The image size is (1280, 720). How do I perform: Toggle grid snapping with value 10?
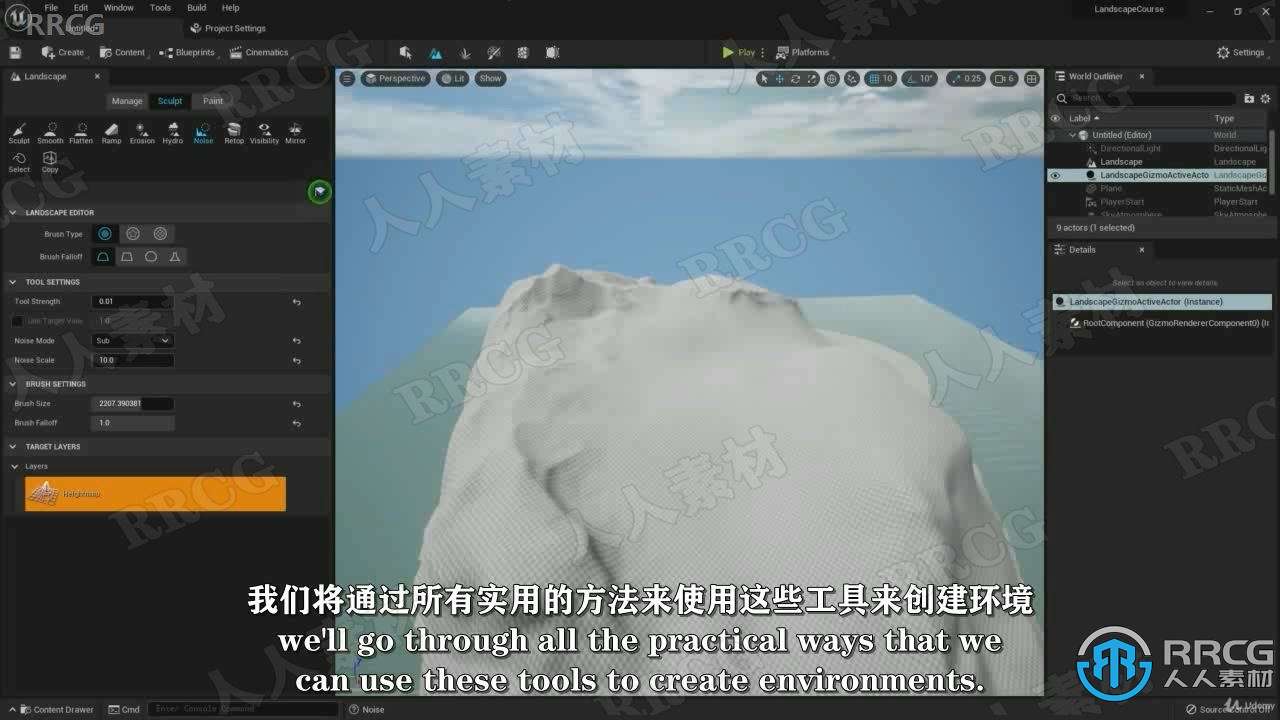click(881, 78)
